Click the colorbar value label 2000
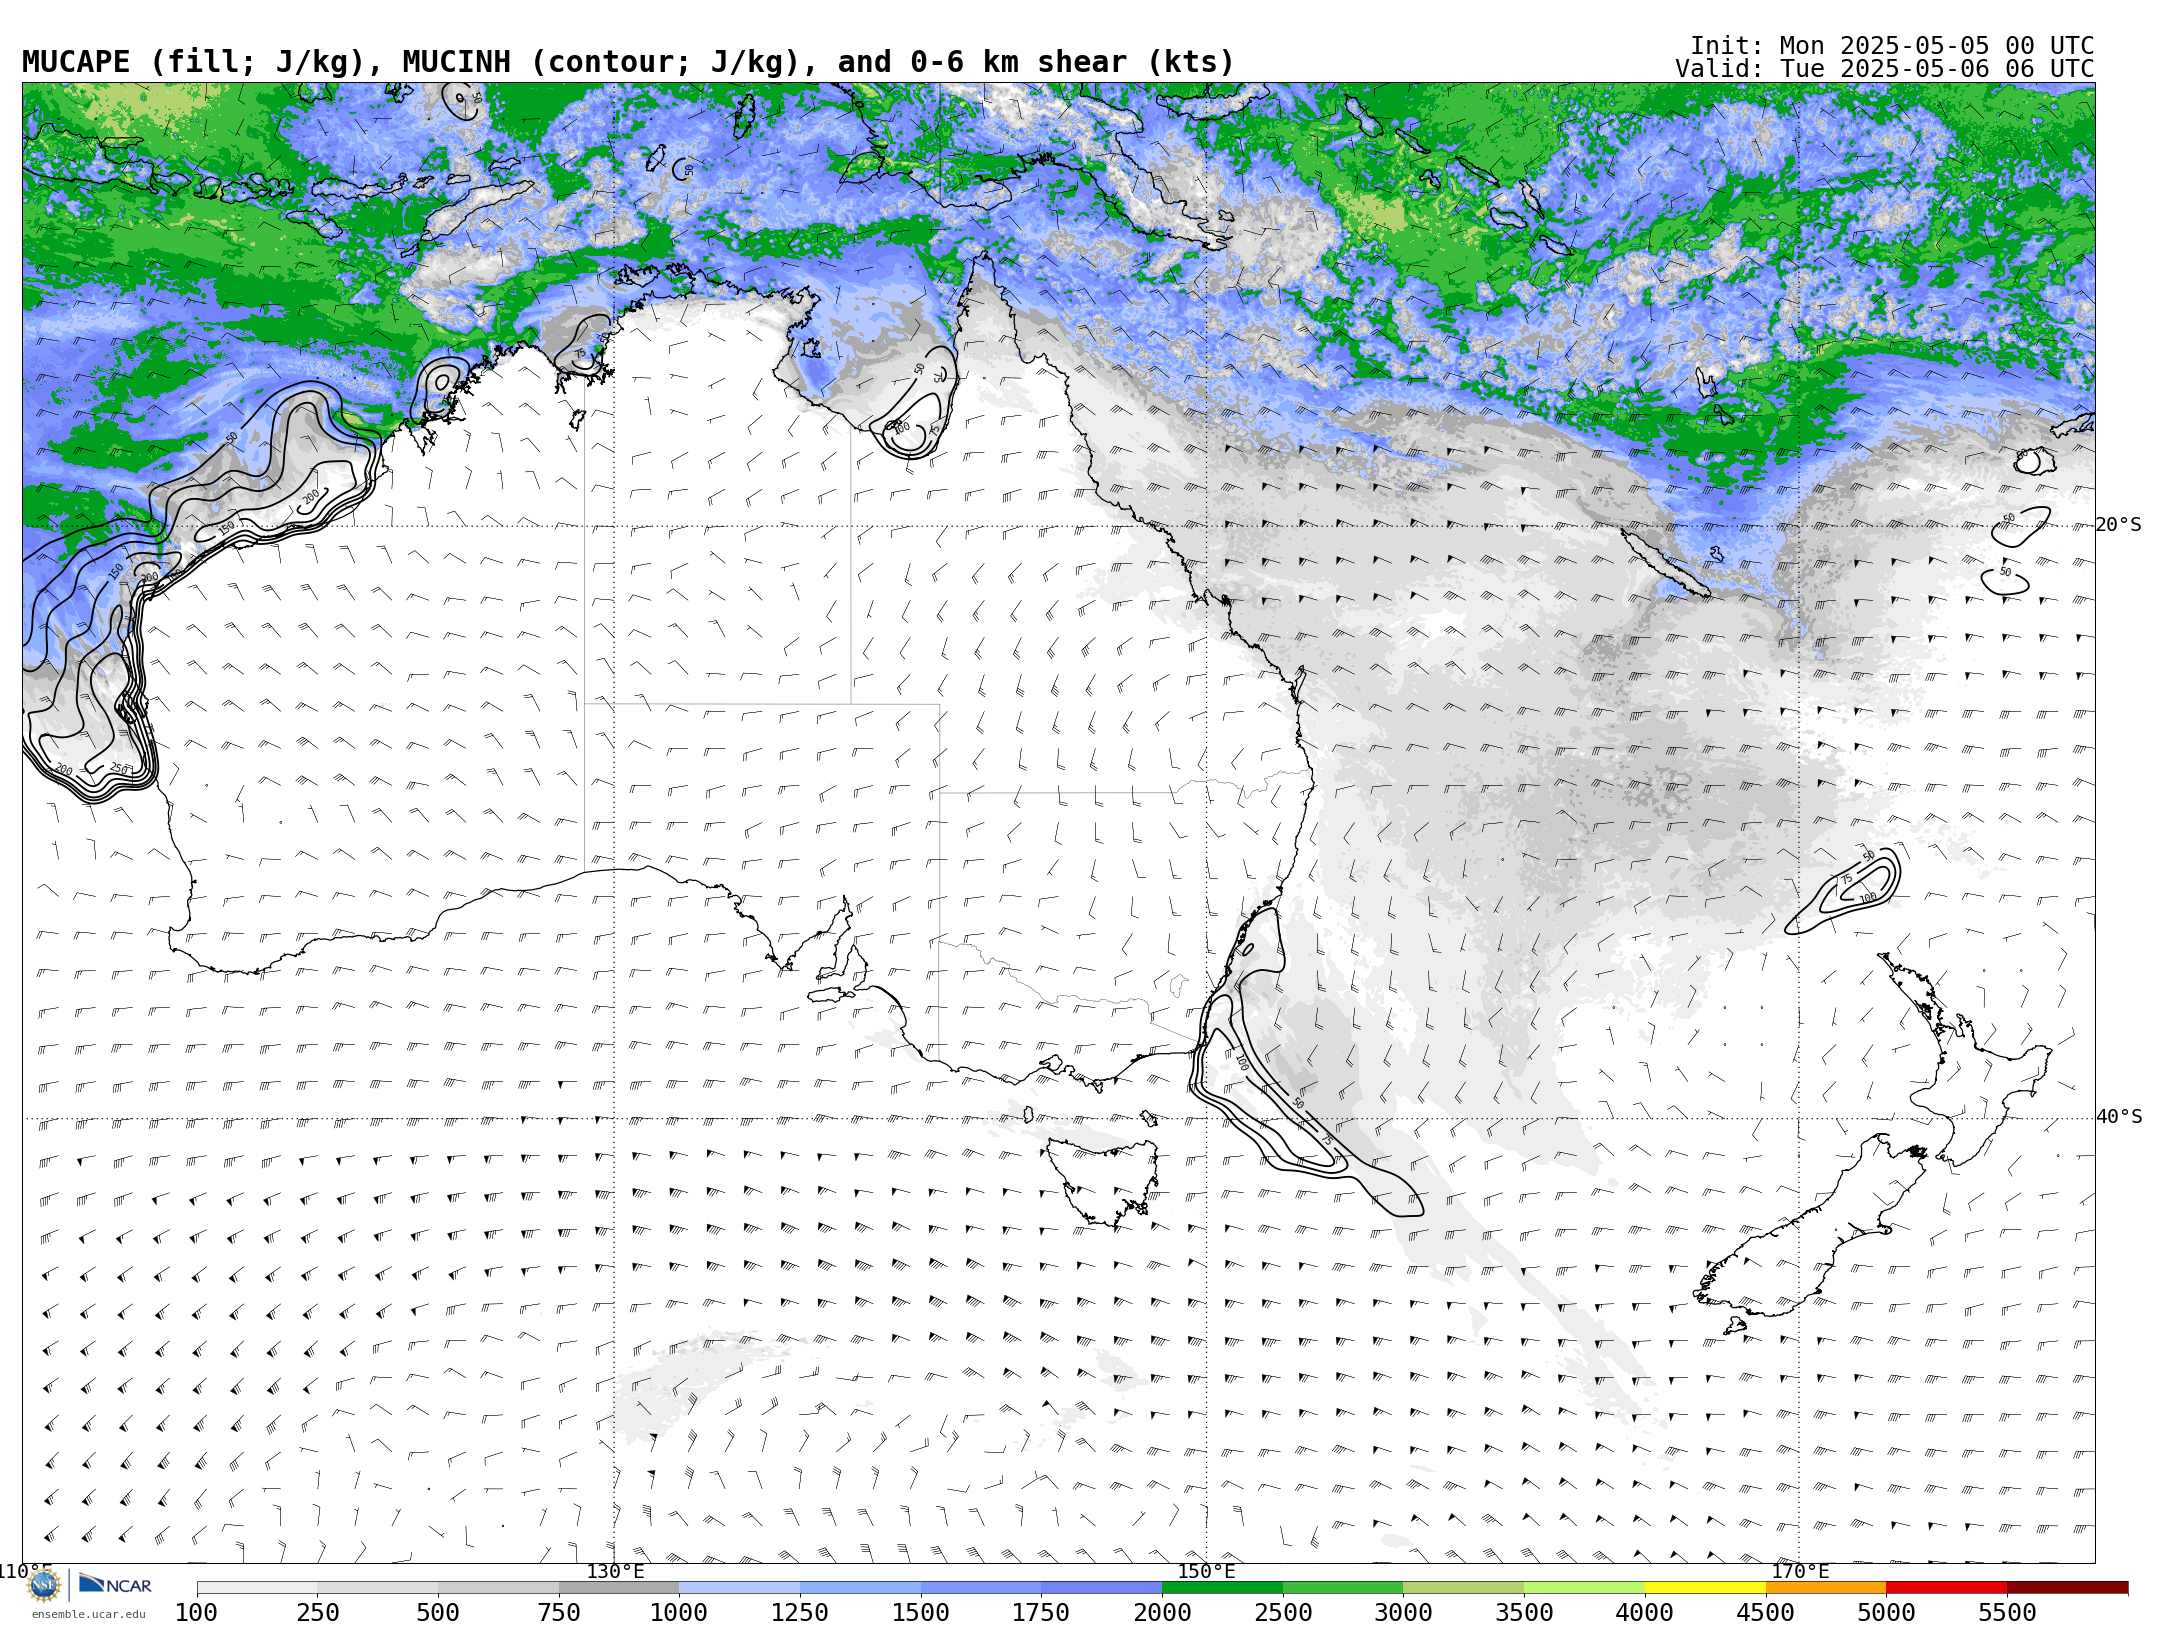The width and height of the screenshot is (2160, 1626). (1162, 1612)
